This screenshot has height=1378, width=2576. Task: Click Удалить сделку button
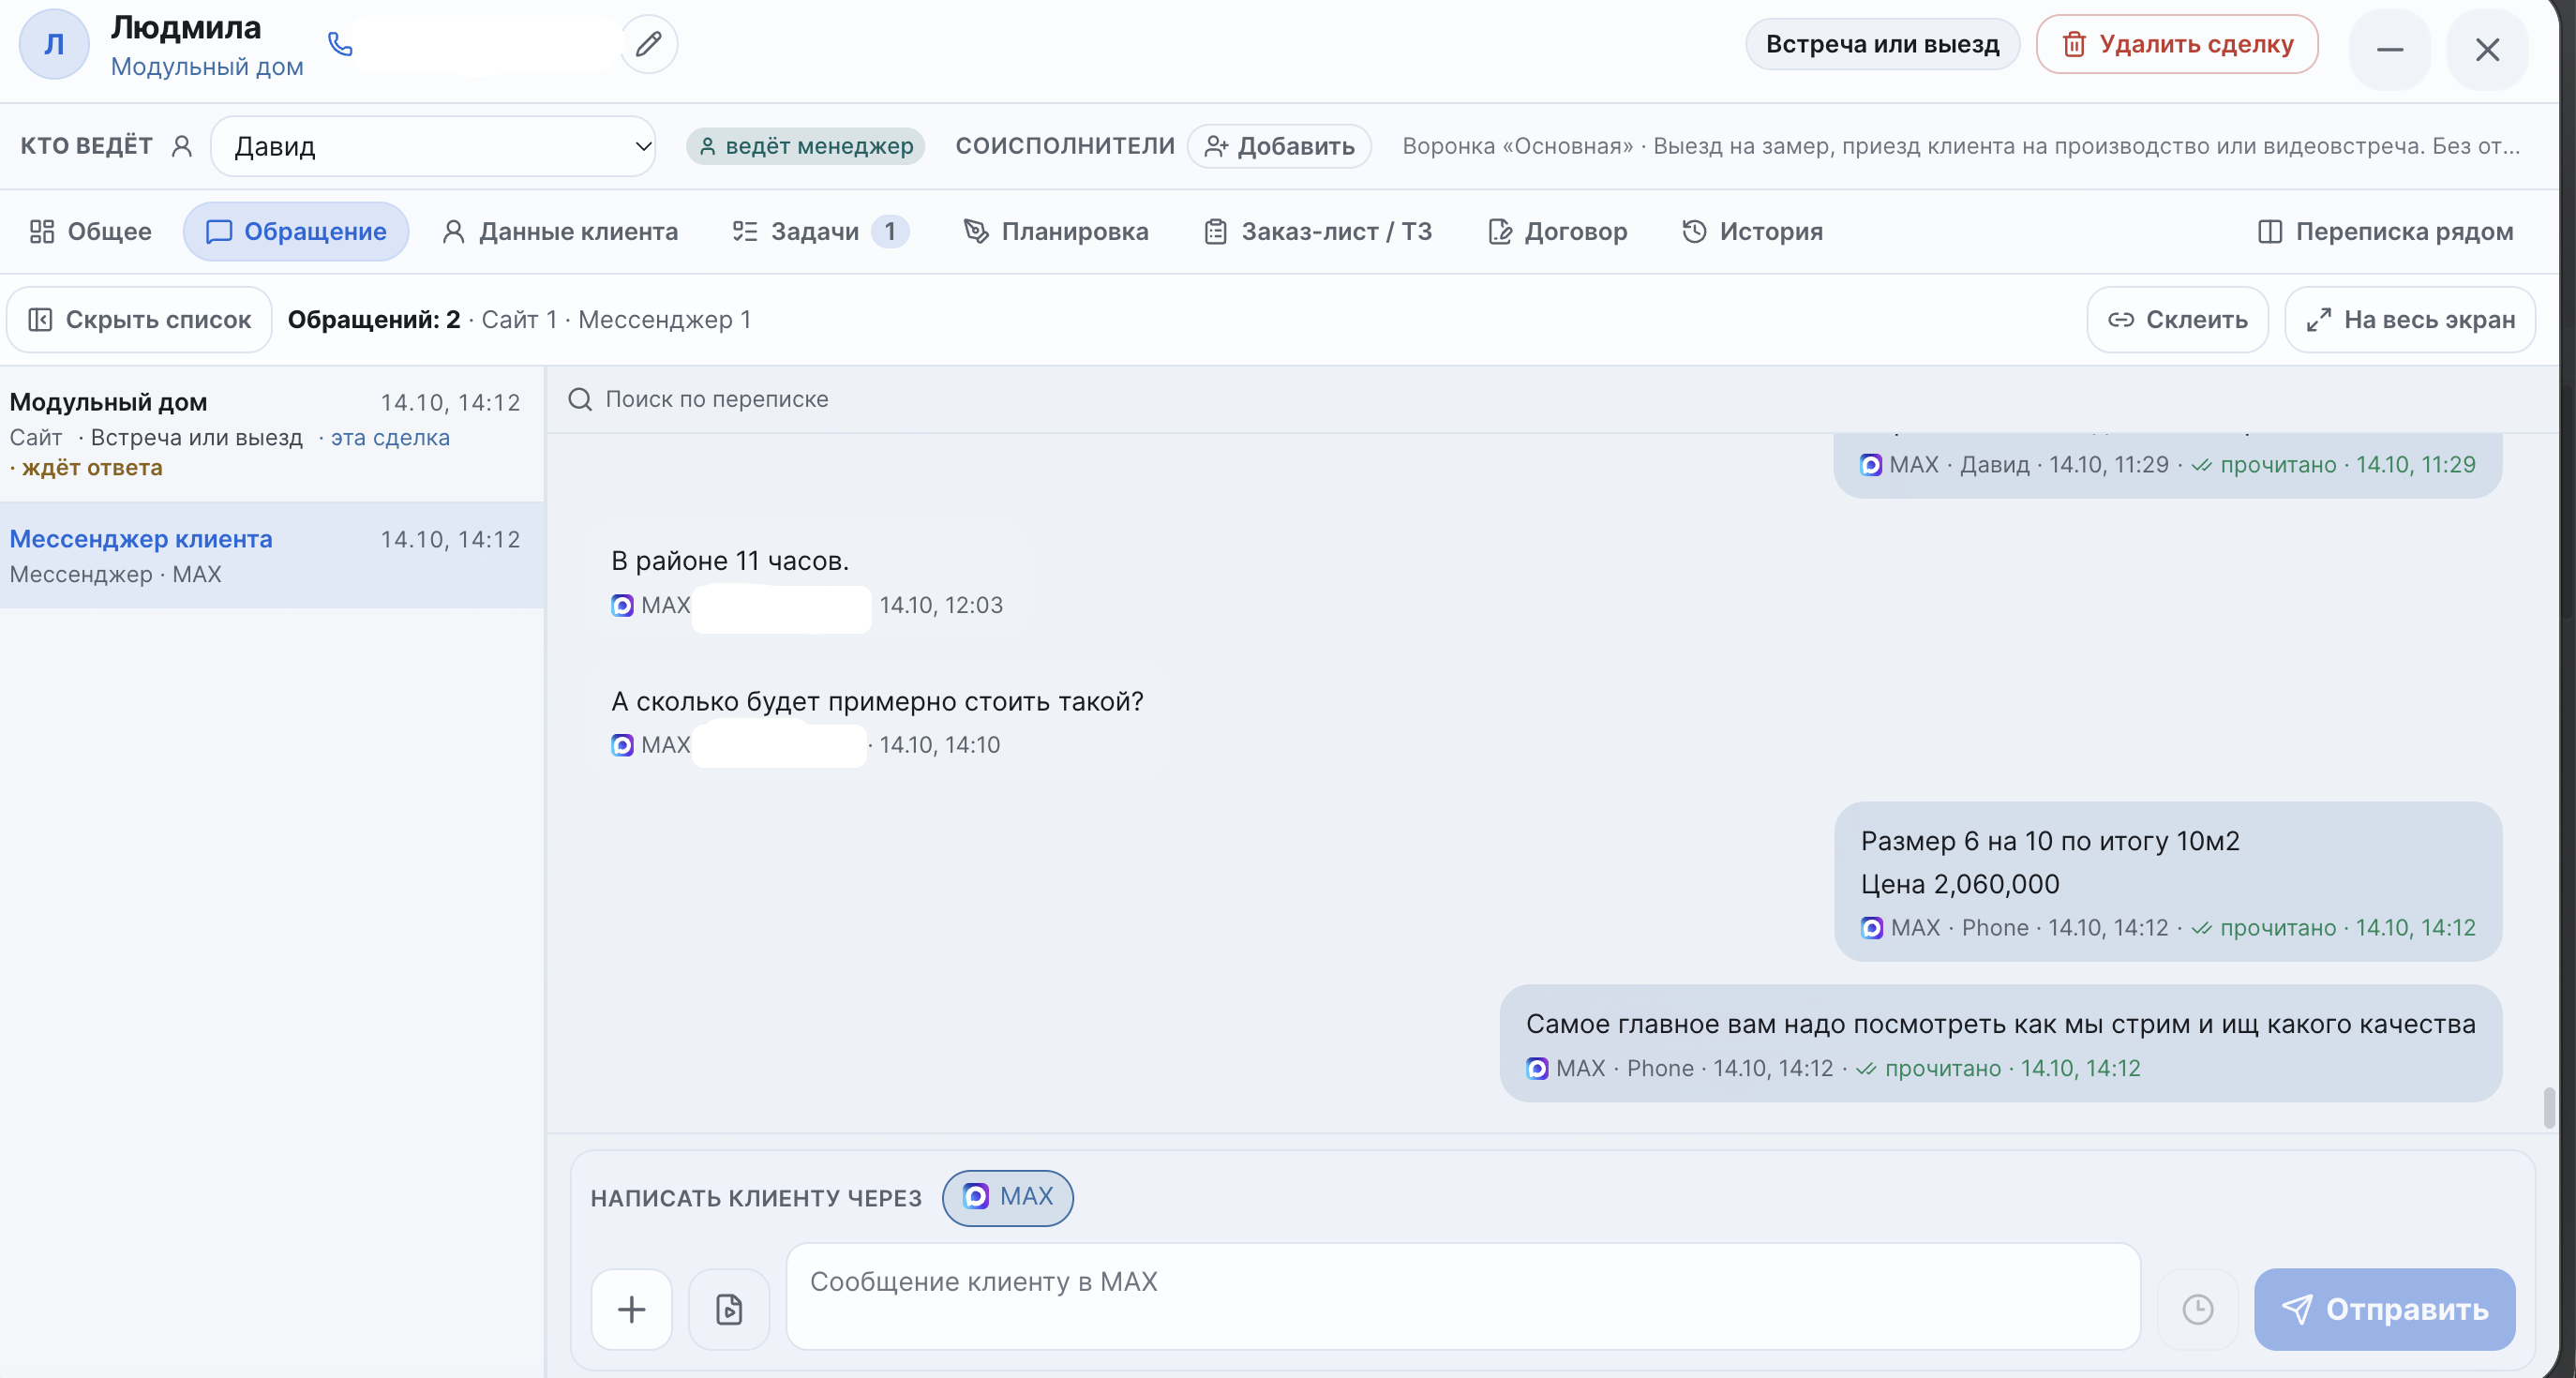coord(2177,44)
